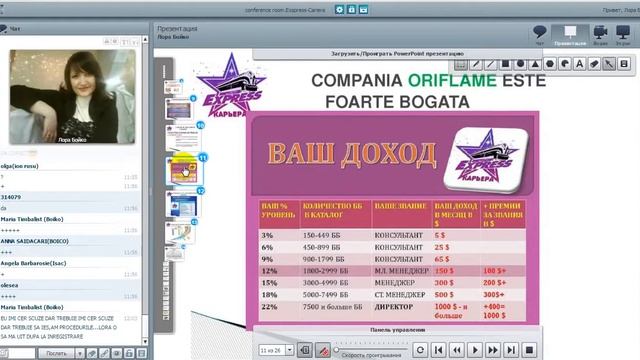The height and width of the screenshot is (360, 640).
Task: Open slide 9 thumbnail
Action: 179,109
